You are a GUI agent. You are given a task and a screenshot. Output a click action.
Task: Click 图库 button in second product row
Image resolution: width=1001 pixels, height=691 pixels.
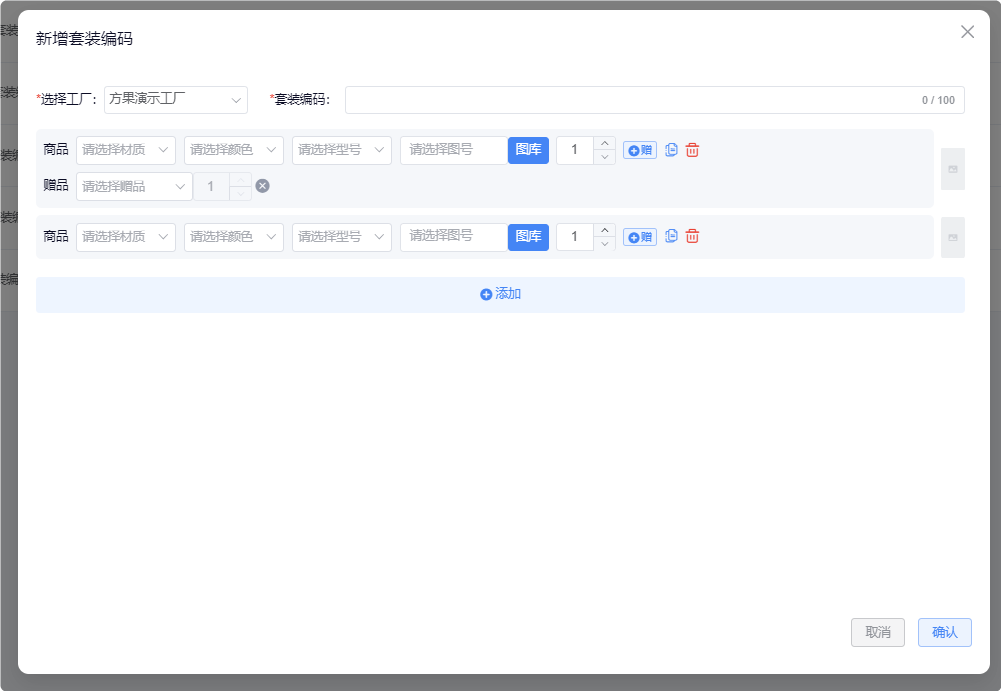click(528, 237)
